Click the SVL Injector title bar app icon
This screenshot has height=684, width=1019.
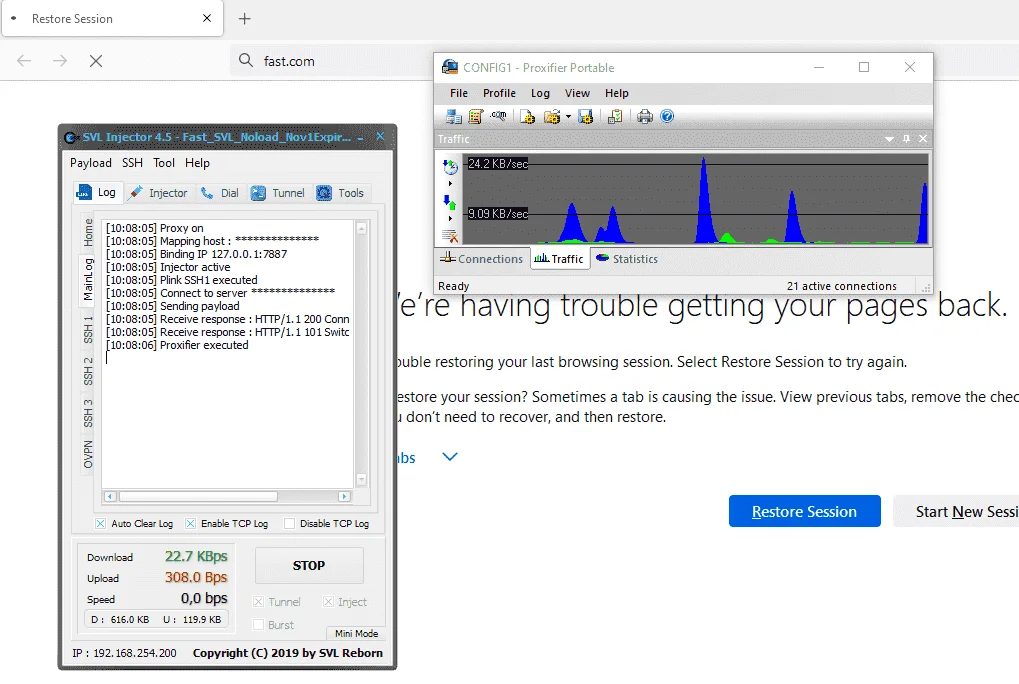(x=71, y=138)
